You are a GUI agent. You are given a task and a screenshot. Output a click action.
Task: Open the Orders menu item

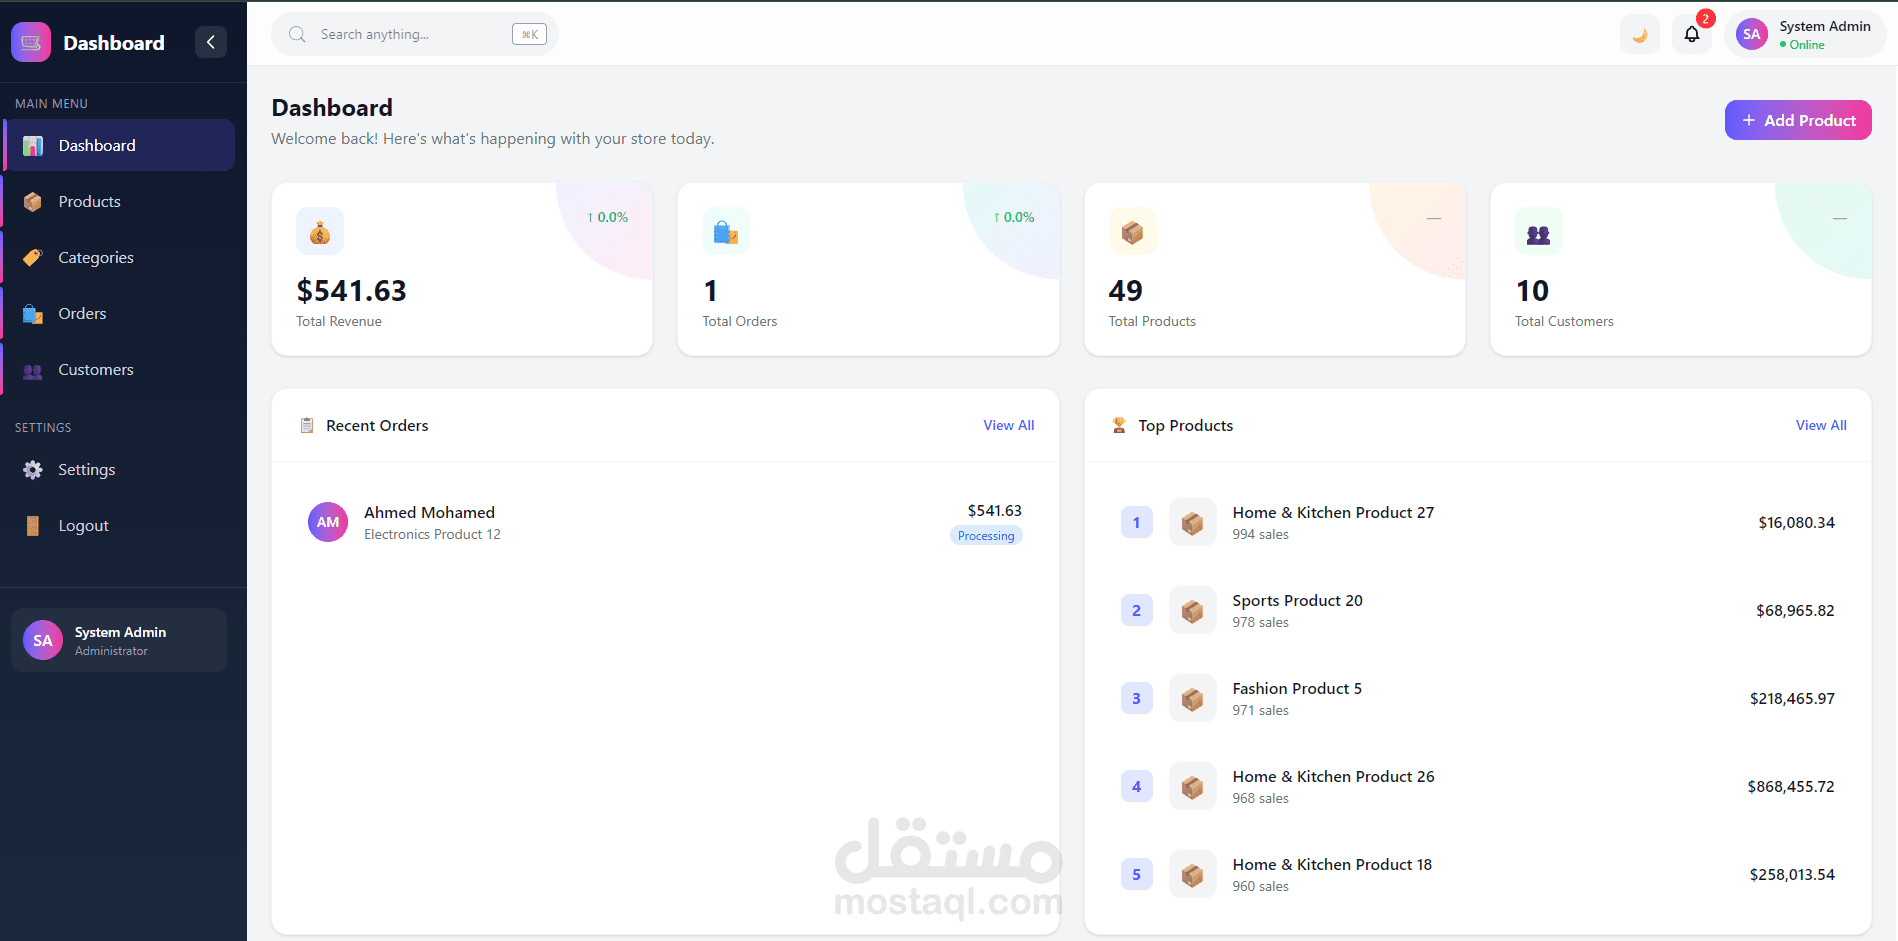[120, 313]
